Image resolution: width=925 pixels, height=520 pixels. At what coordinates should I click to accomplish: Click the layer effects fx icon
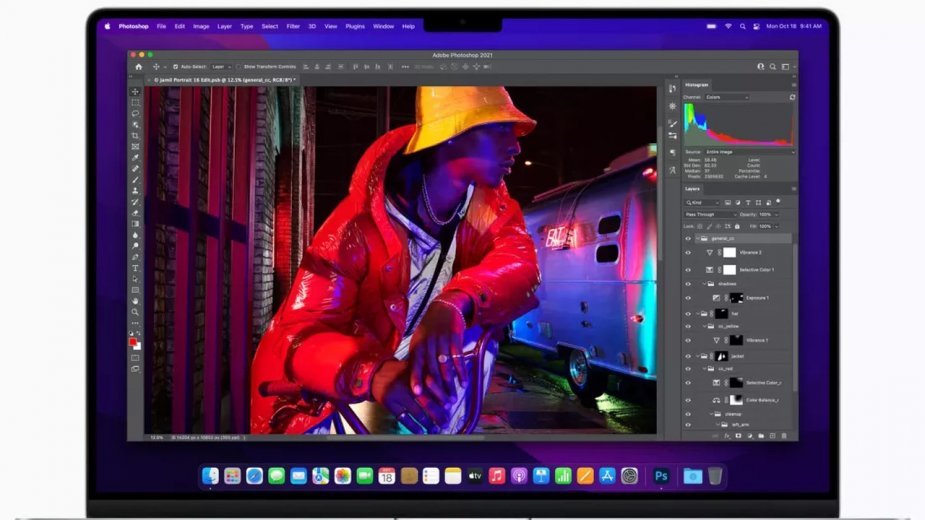[x=727, y=436]
